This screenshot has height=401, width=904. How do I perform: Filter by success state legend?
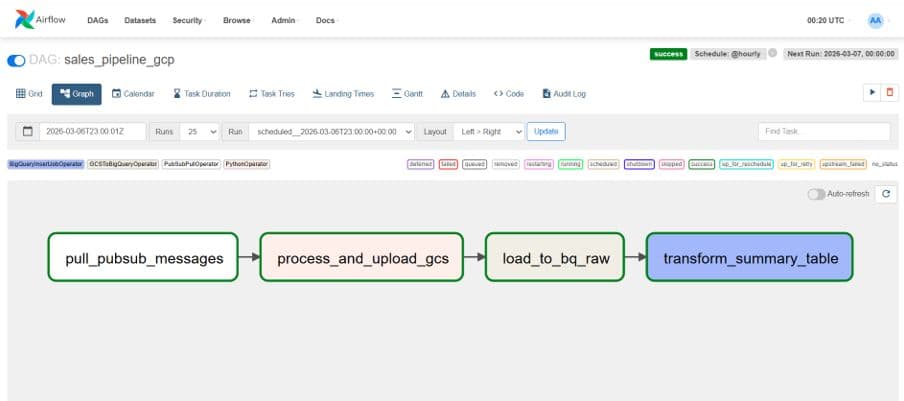pyautogui.click(x=702, y=164)
